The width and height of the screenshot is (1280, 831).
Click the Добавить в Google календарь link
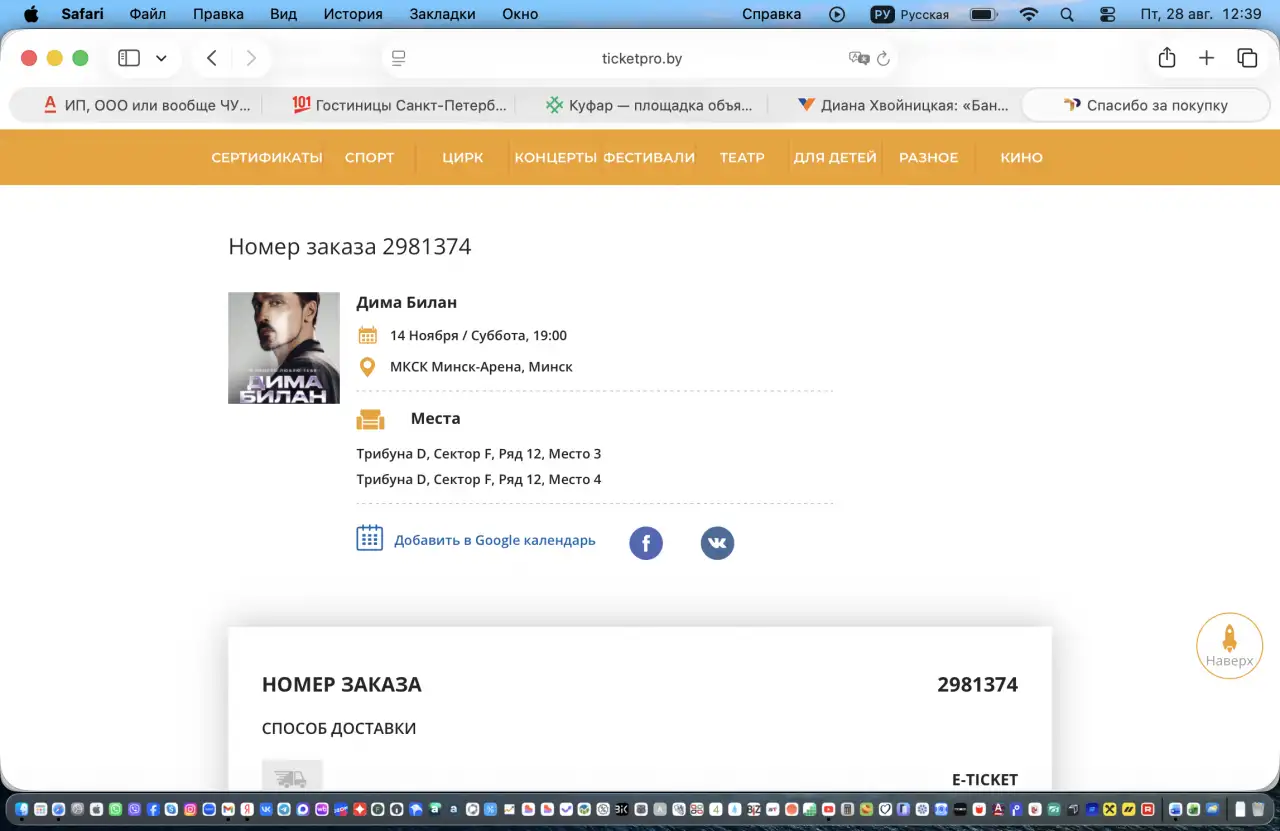tap(495, 540)
